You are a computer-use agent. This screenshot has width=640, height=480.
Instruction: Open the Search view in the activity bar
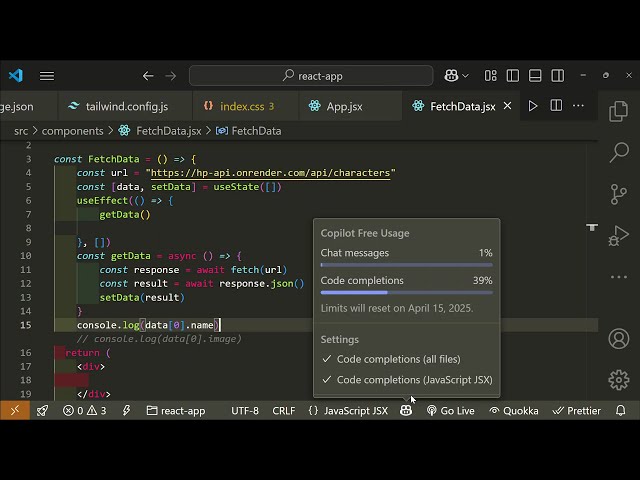point(619,152)
